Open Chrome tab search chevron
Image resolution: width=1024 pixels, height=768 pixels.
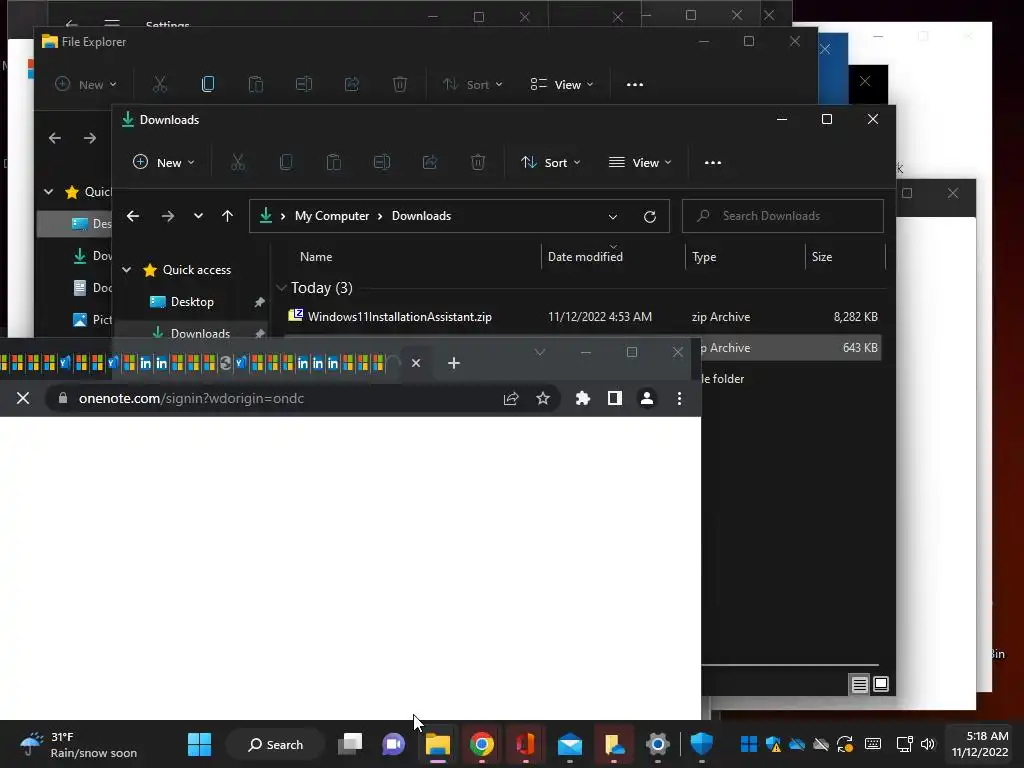[x=539, y=353]
